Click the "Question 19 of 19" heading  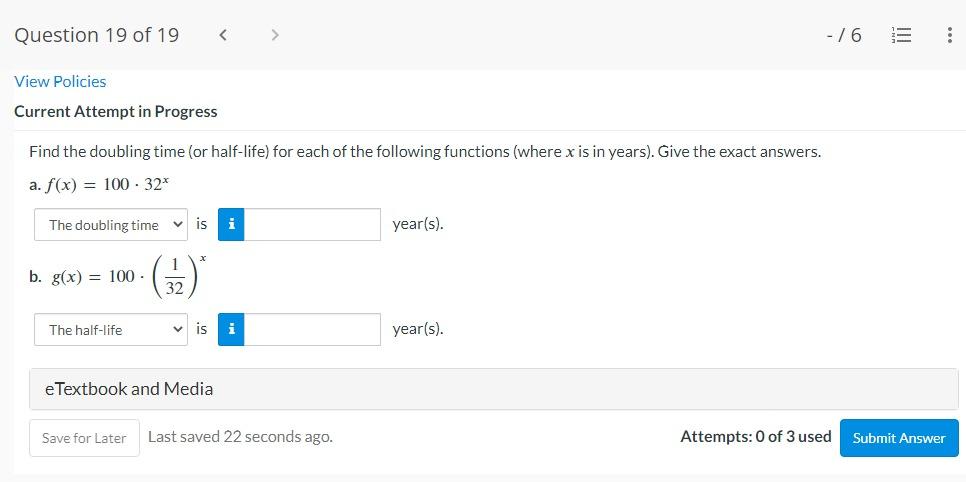(97, 36)
